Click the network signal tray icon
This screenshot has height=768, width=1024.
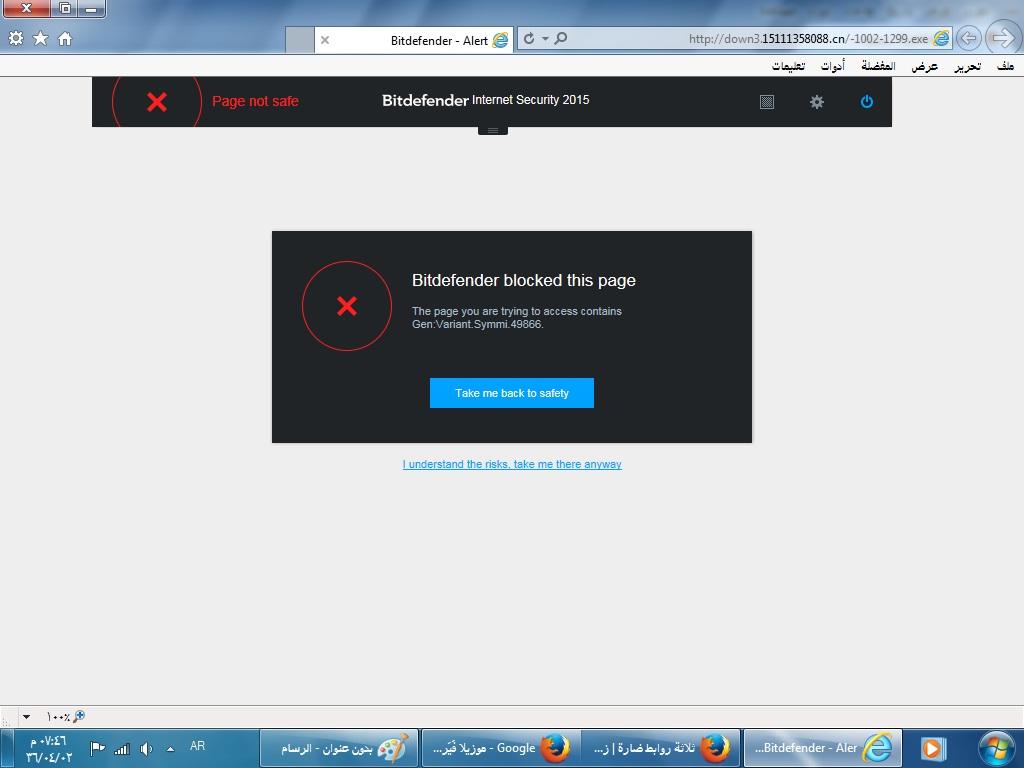click(122, 749)
